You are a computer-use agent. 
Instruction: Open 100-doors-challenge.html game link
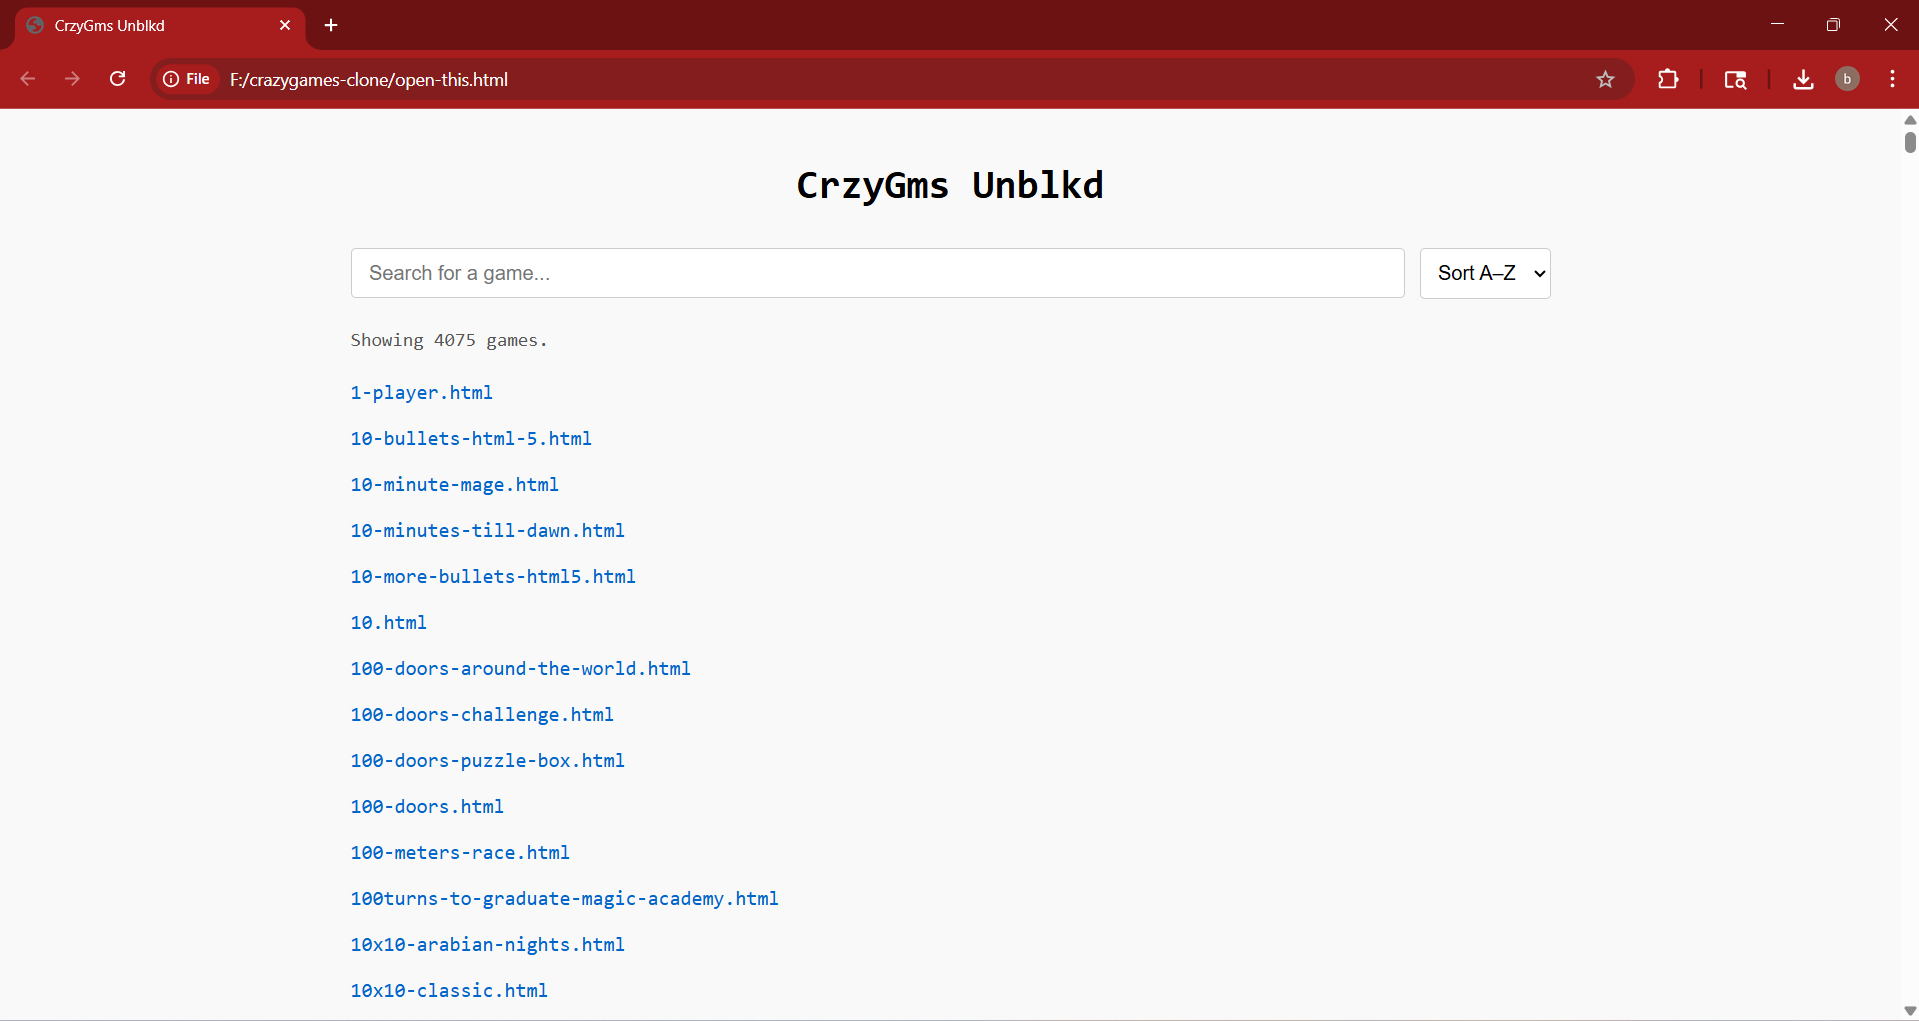tap(482, 715)
